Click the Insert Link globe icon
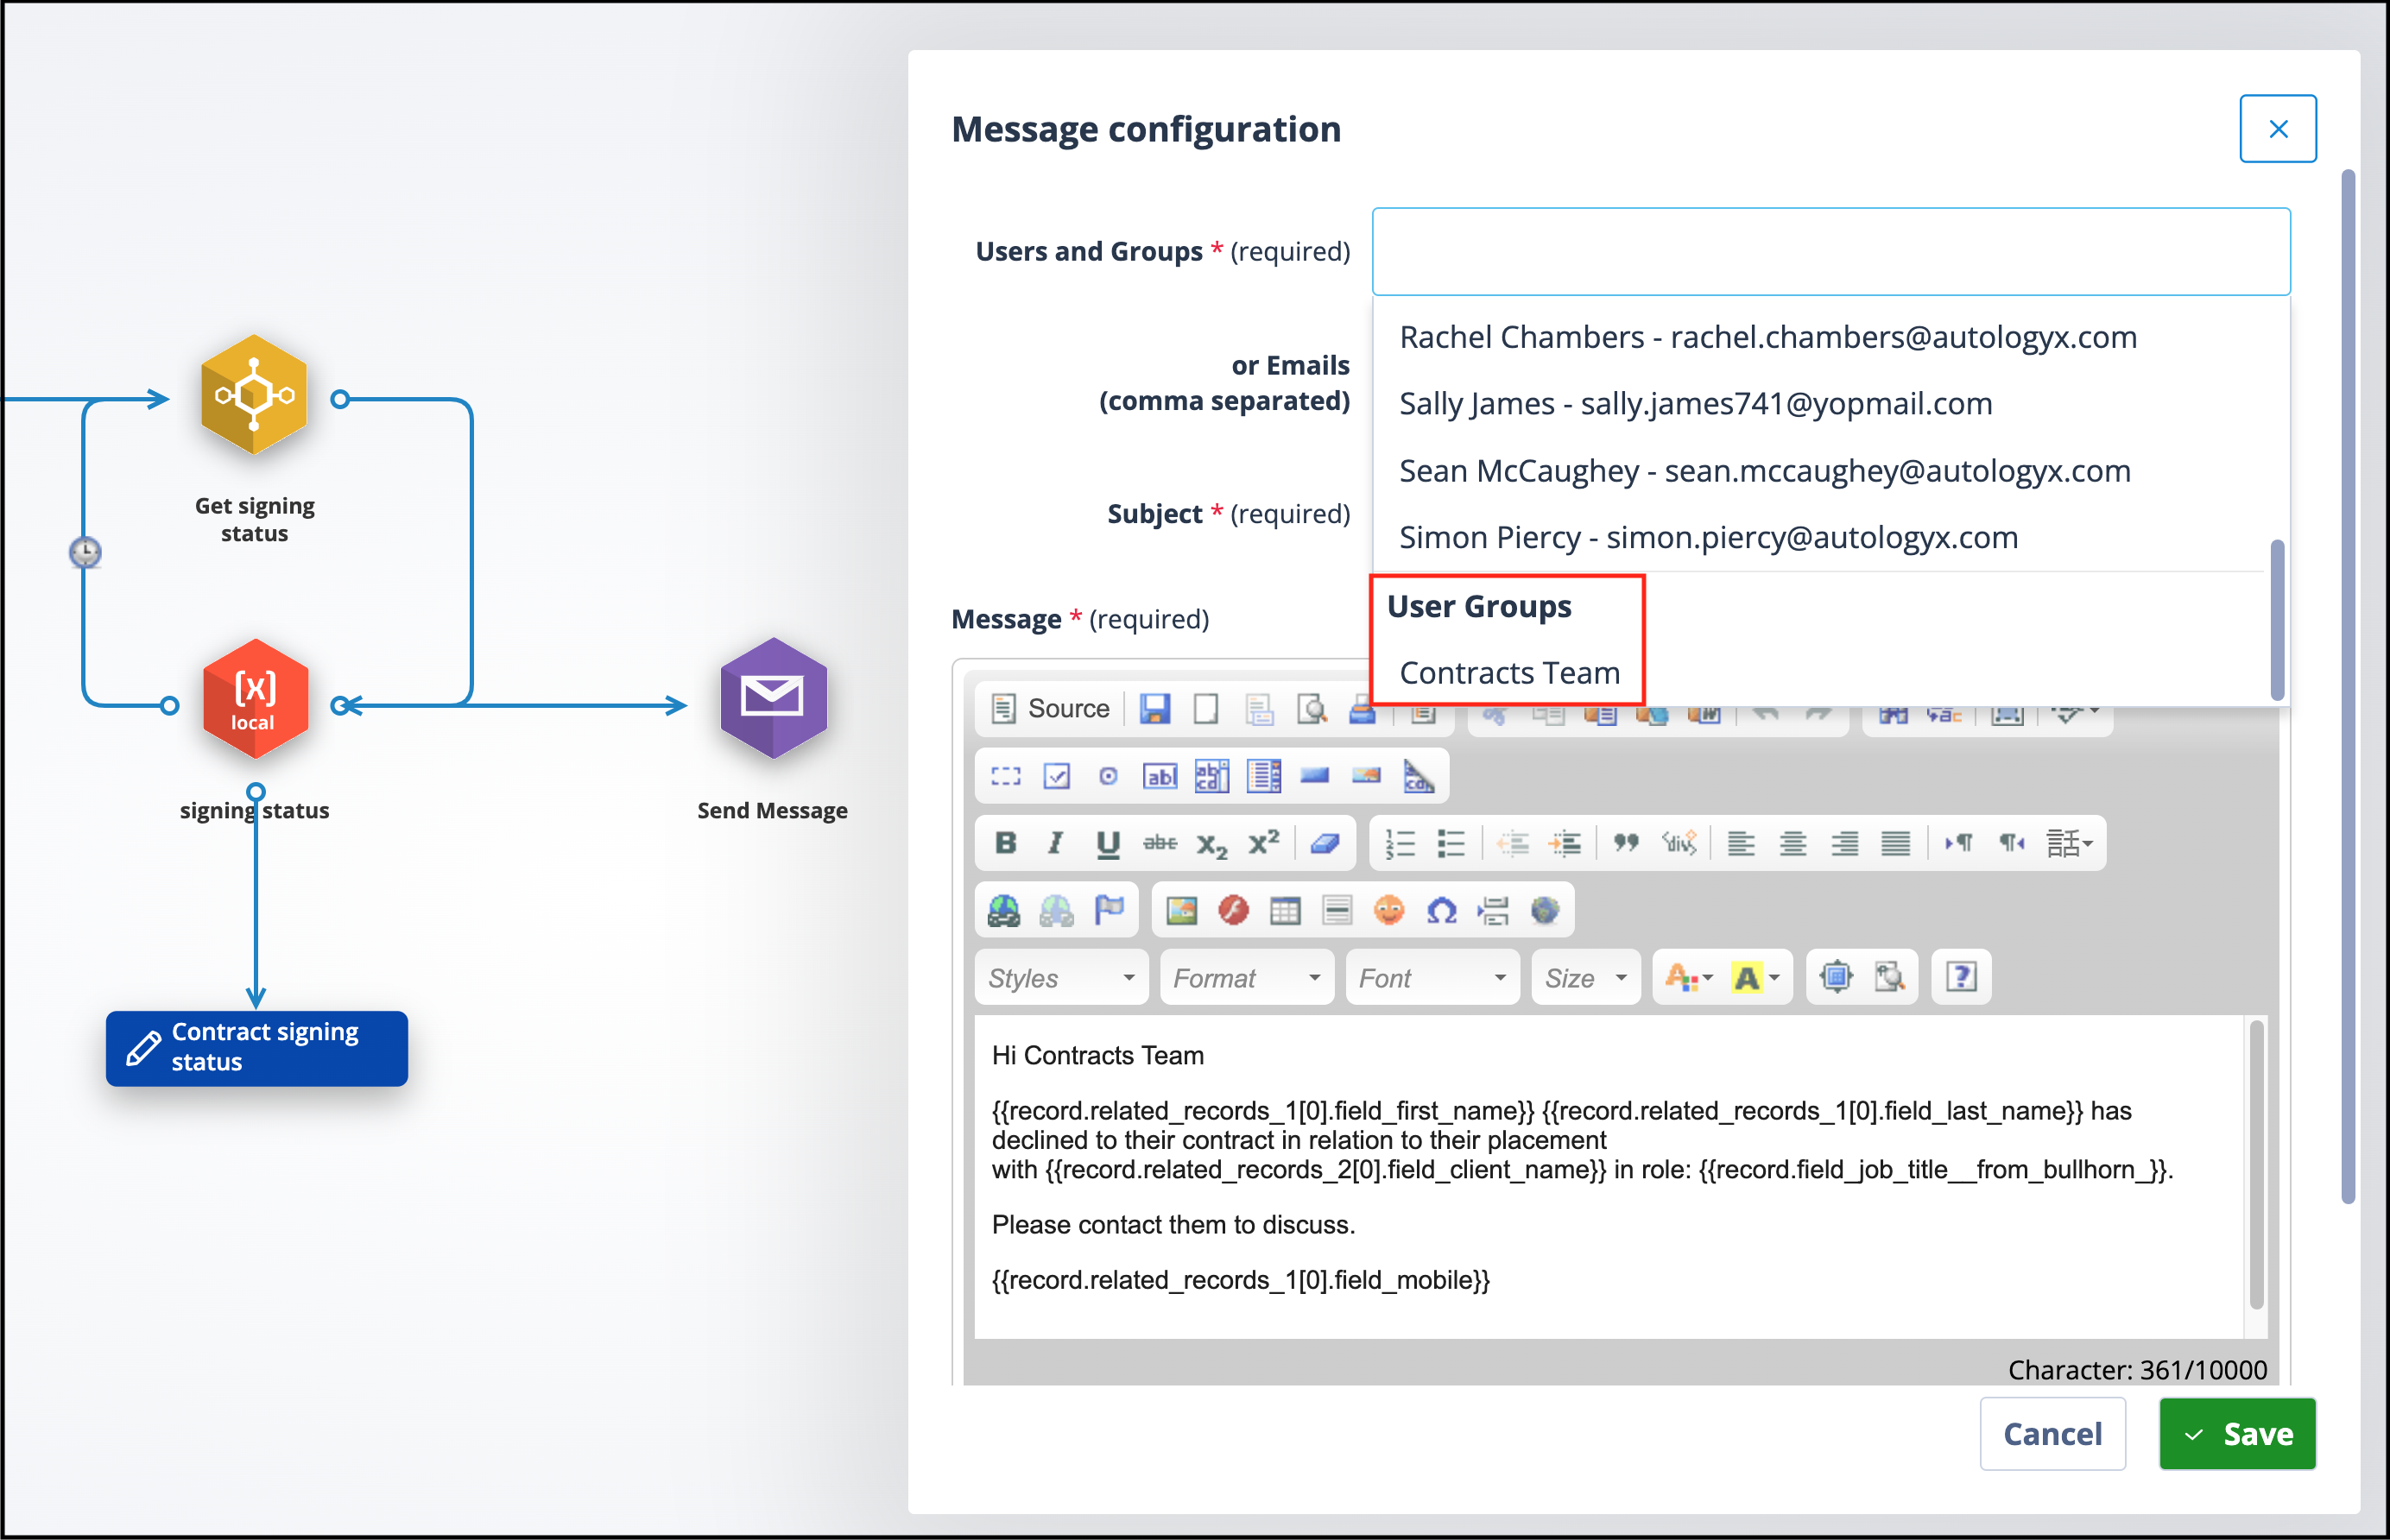This screenshot has height=1540, width=2390. click(x=1004, y=910)
